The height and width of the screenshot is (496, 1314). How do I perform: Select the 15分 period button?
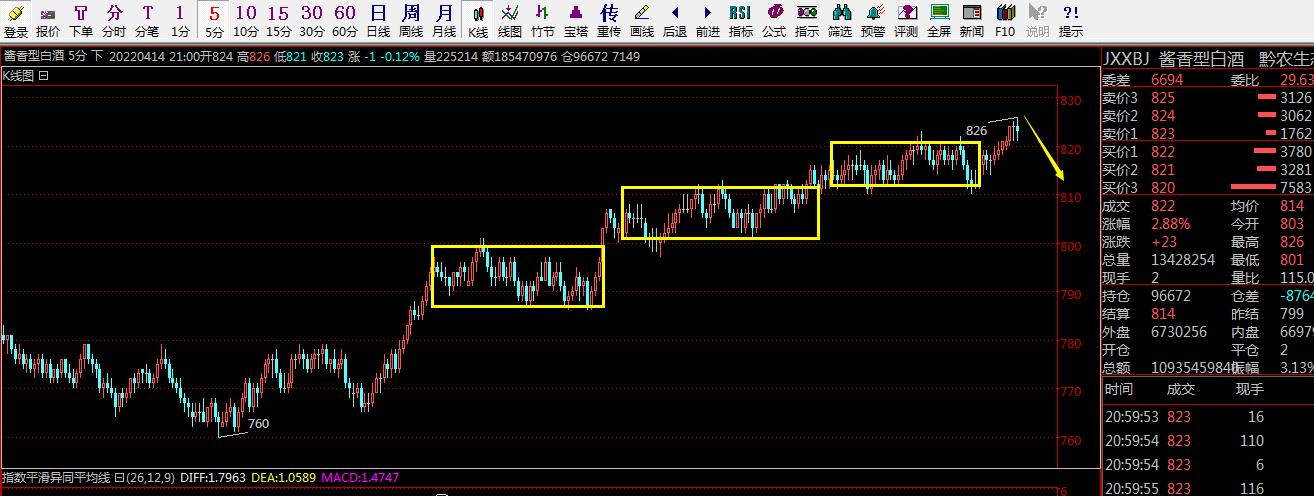(279, 20)
